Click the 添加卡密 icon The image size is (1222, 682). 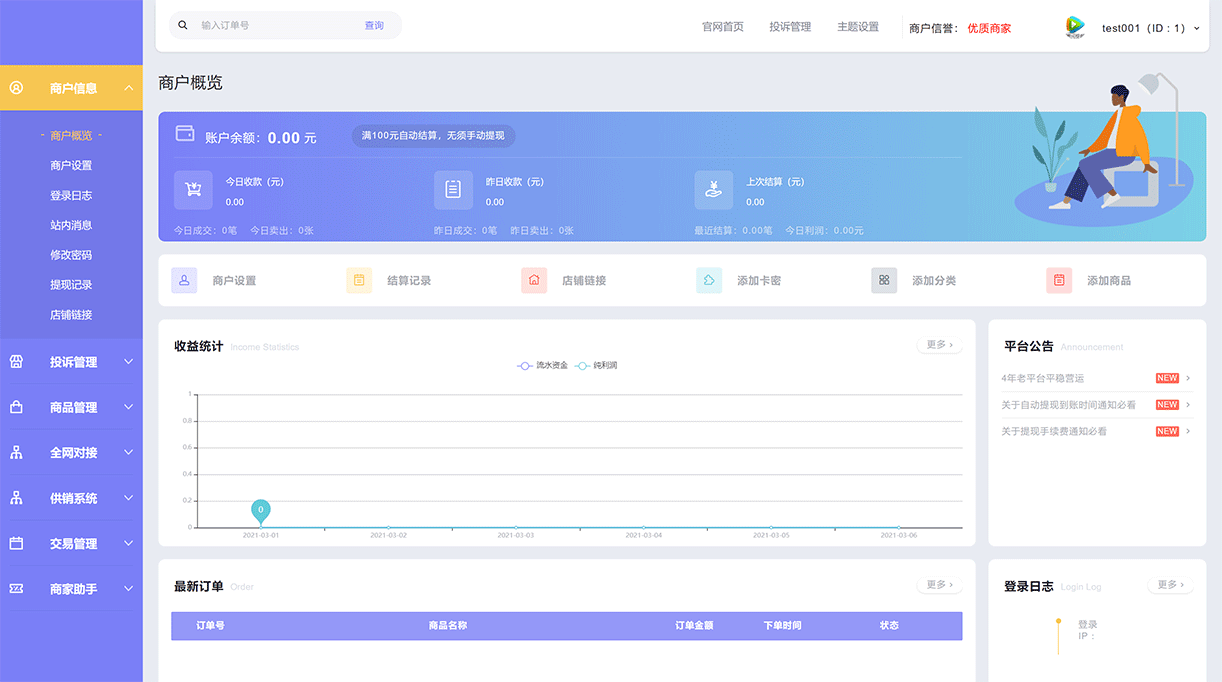[x=709, y=280]
